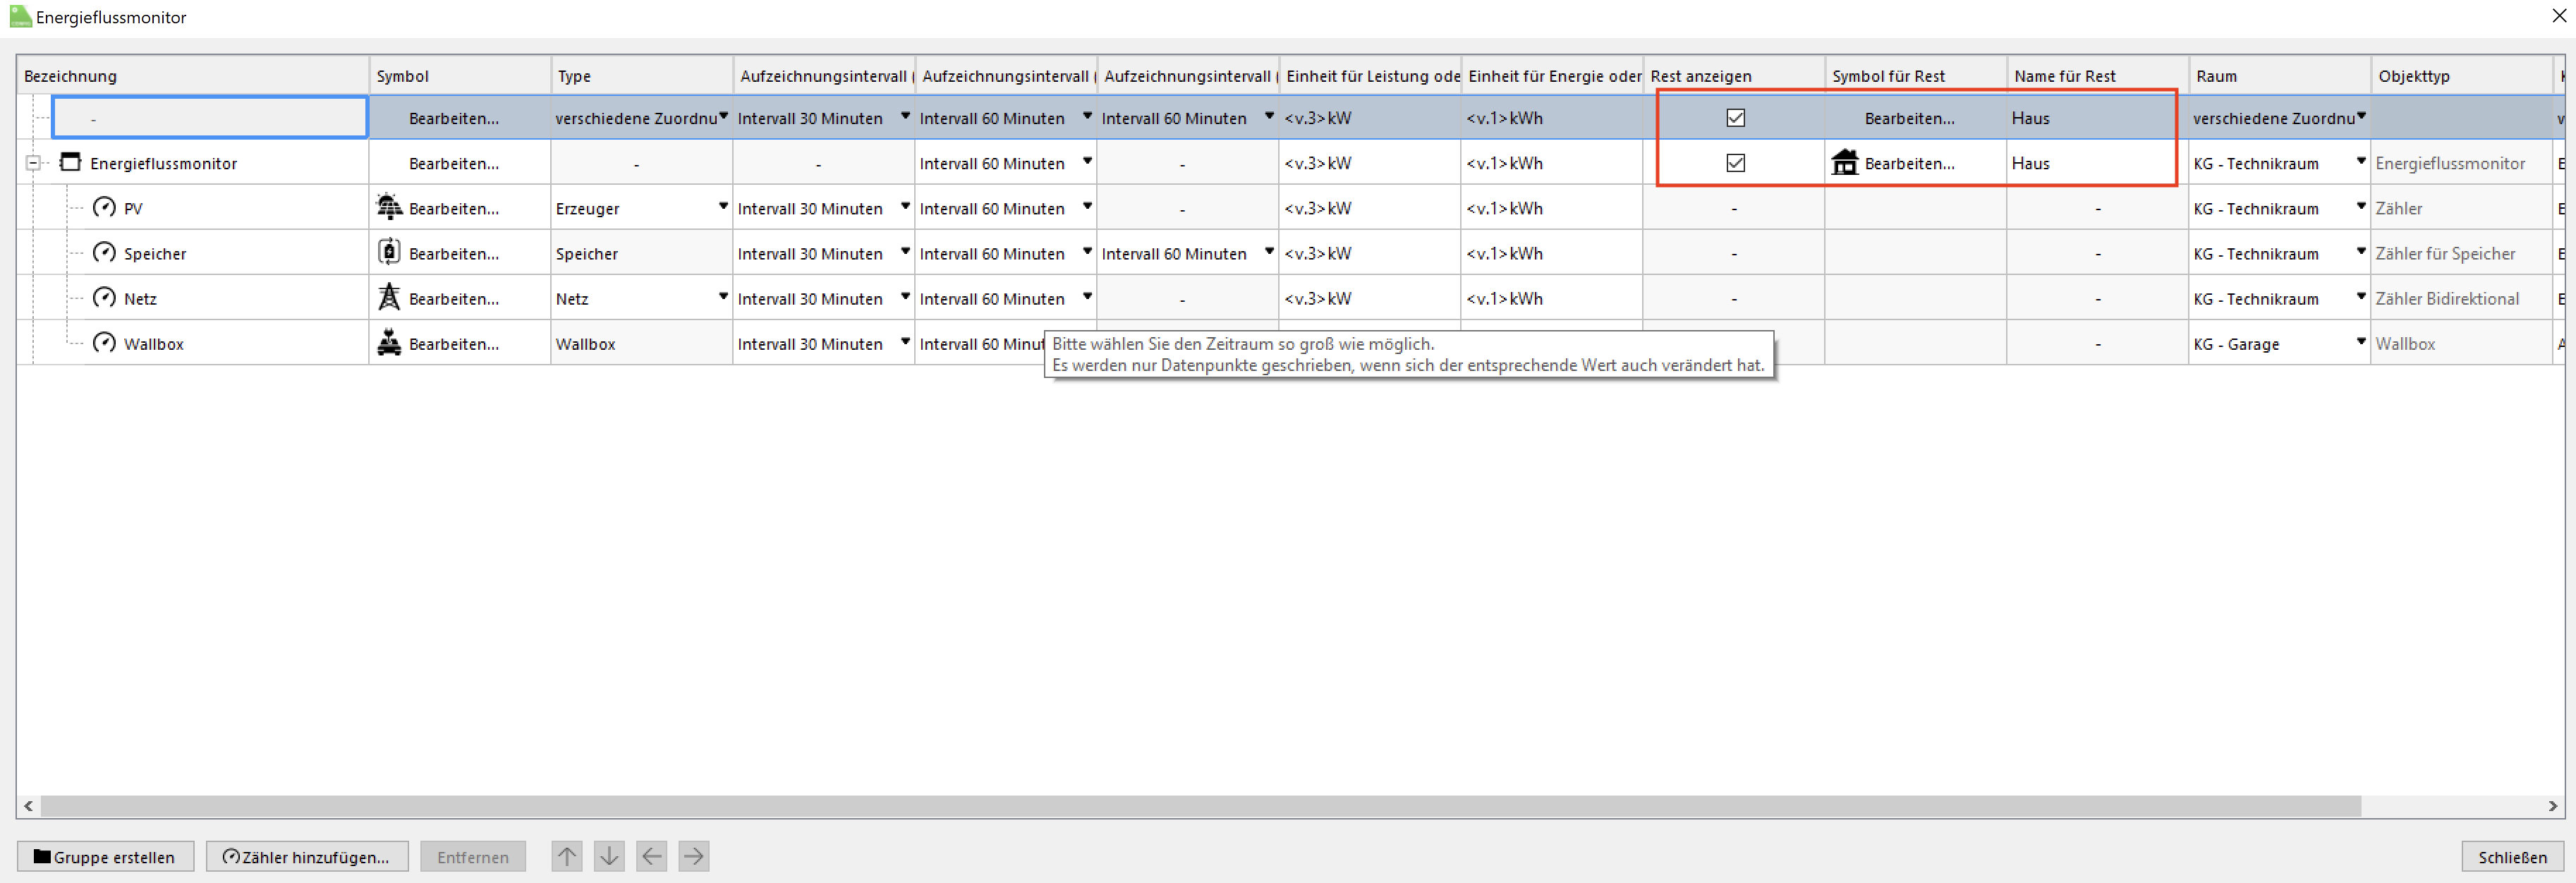Move selected item down with down arrow
Screen dimensions: 2576x883
609,856
